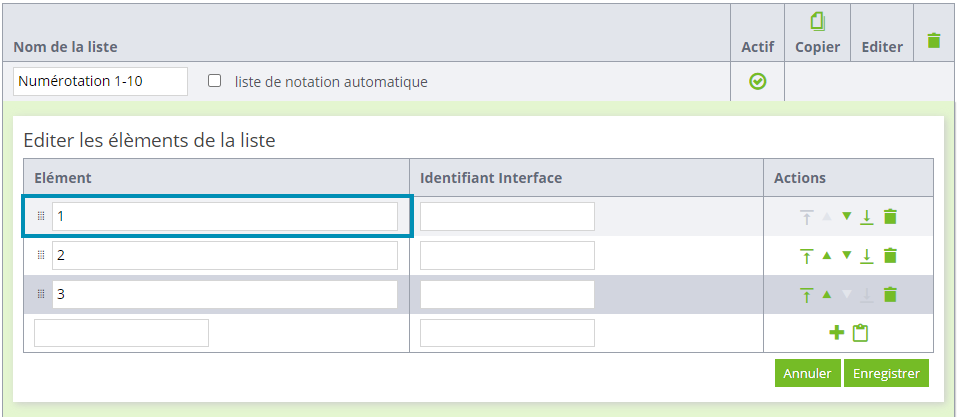Add a new element with plus icon
The image size is (958, 418).
point(836,333)
